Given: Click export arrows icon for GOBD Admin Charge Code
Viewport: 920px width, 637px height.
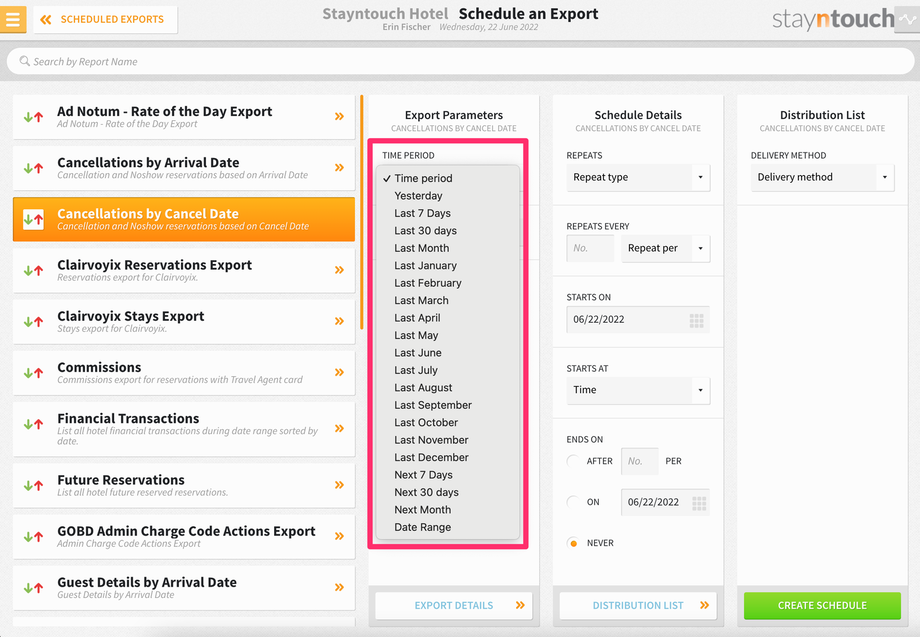Looking at the screenshot, I should (33, 536).
